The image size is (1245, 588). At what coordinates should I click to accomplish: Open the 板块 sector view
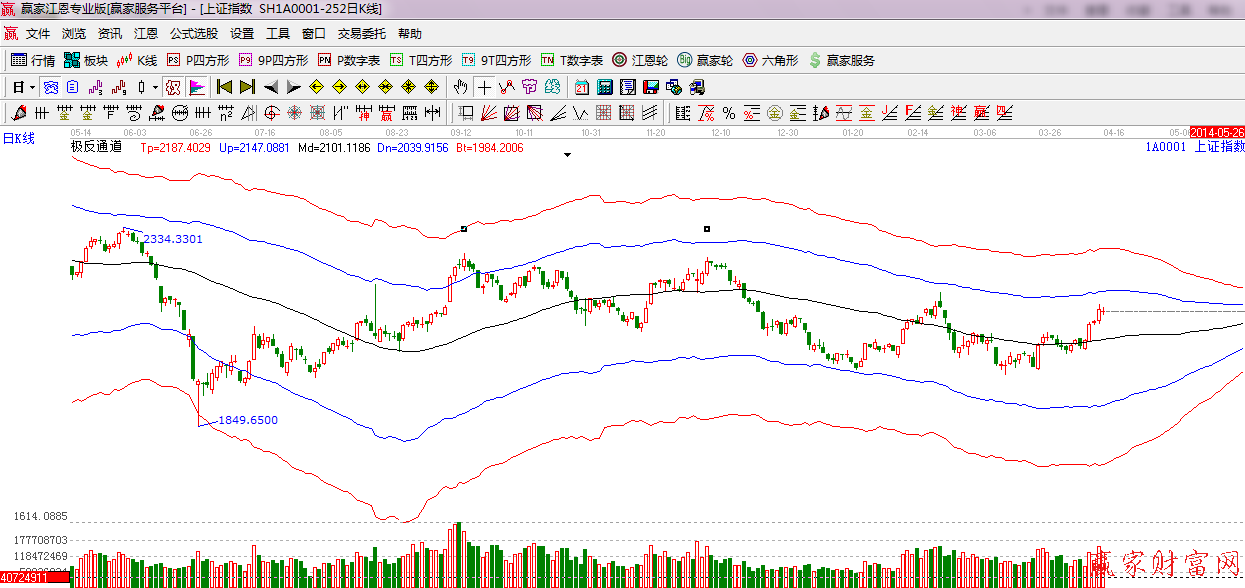coord(86,60)
